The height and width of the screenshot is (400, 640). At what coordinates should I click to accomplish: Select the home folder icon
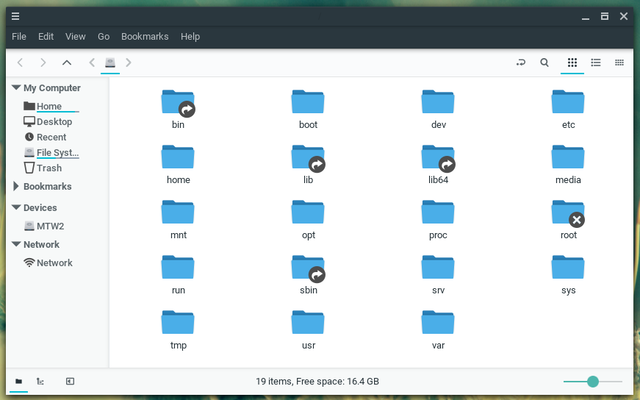178,157
